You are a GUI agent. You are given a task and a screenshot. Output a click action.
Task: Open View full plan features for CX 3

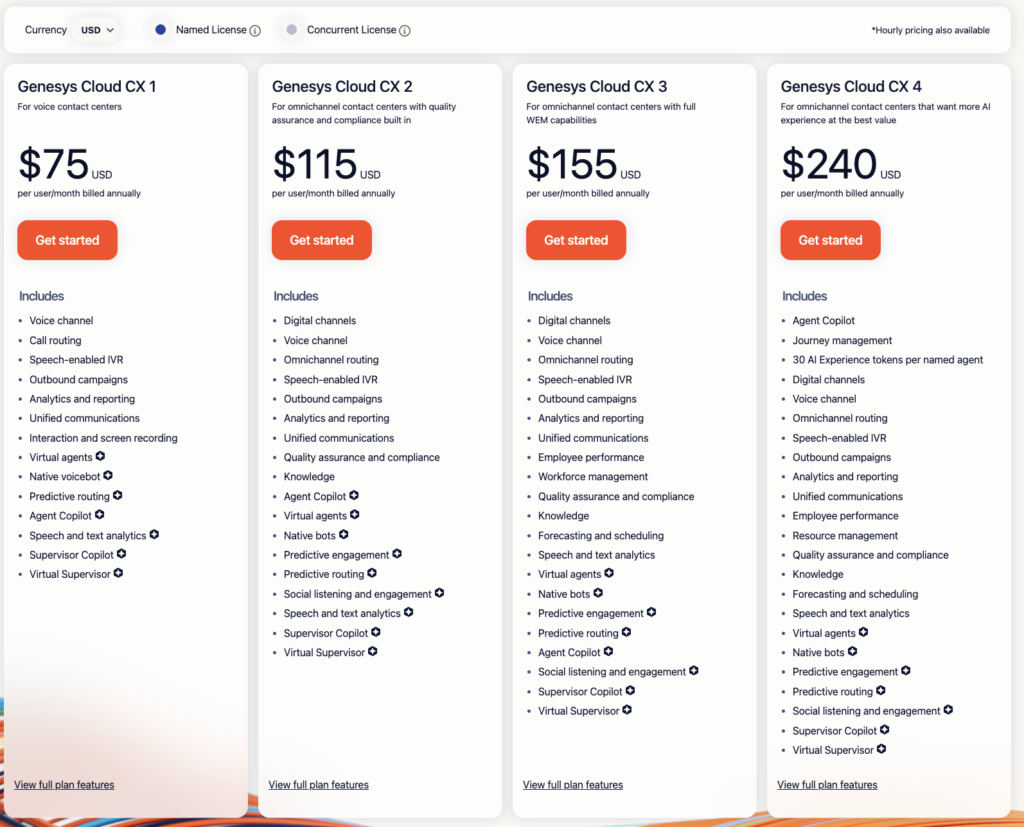pos(573,785)
